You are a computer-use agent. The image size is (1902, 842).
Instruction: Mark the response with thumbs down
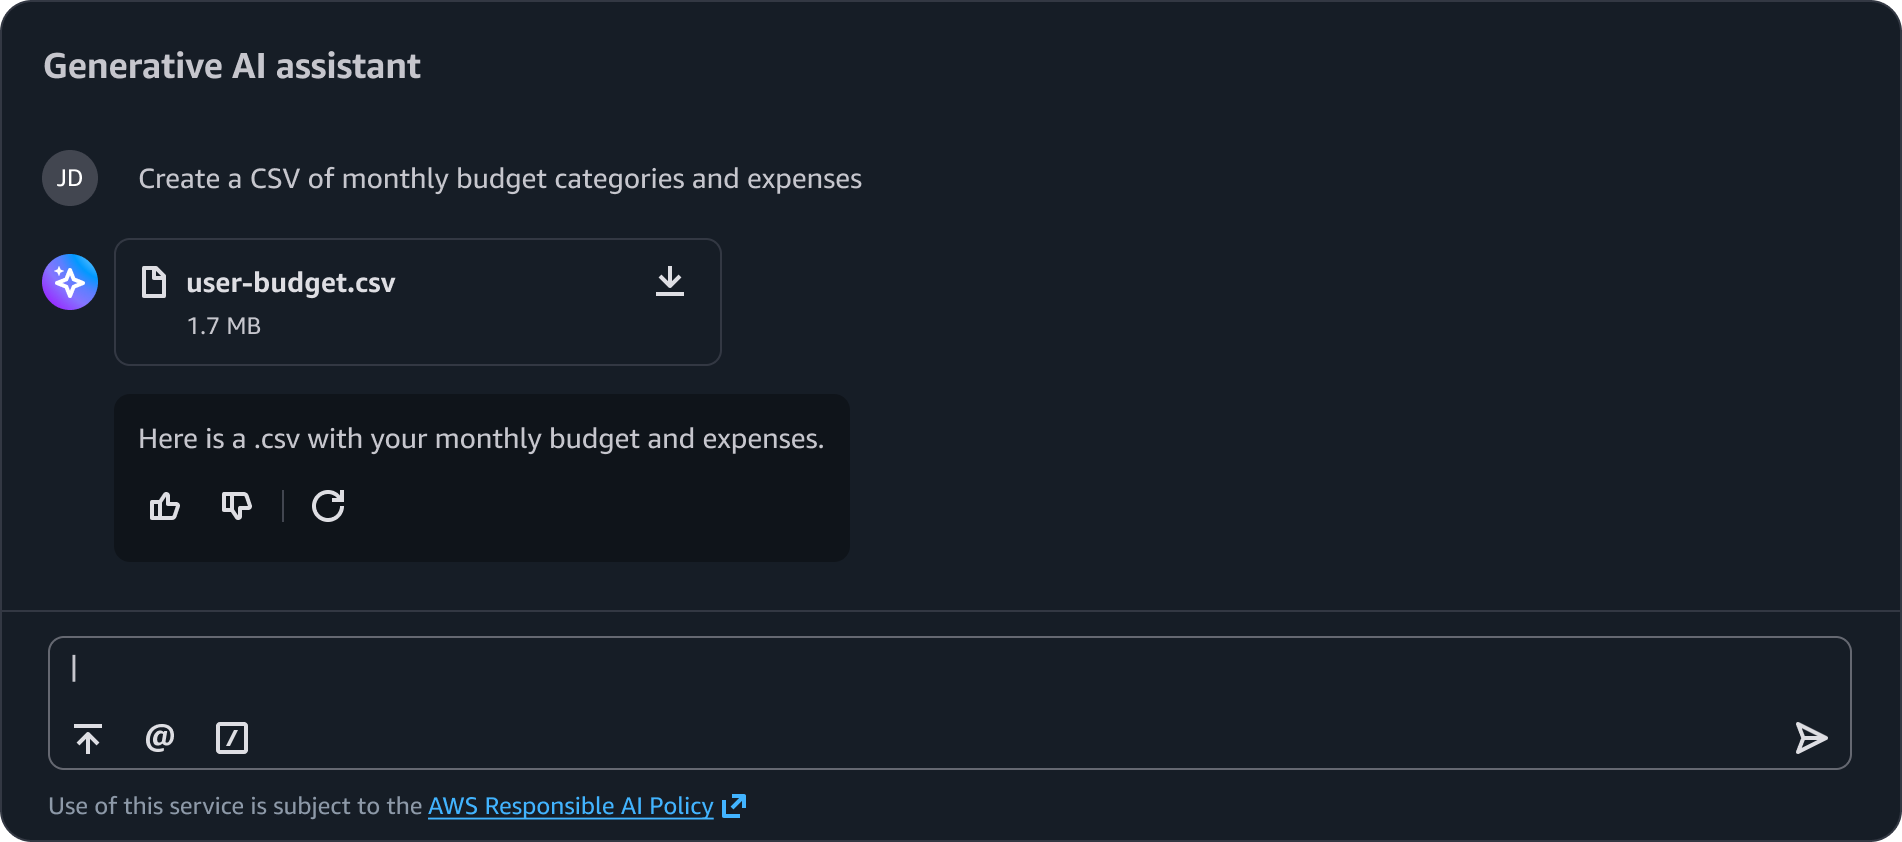point(237,506)
